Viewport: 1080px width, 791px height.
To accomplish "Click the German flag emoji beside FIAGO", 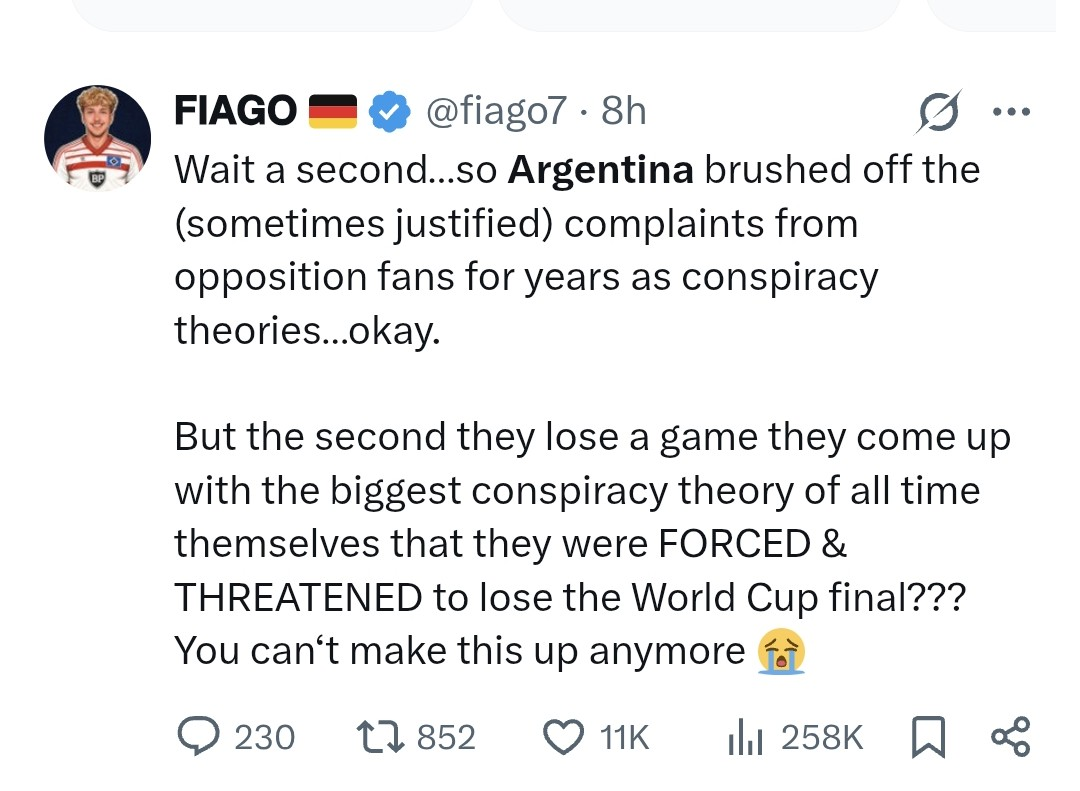I will tap(333, 112).
